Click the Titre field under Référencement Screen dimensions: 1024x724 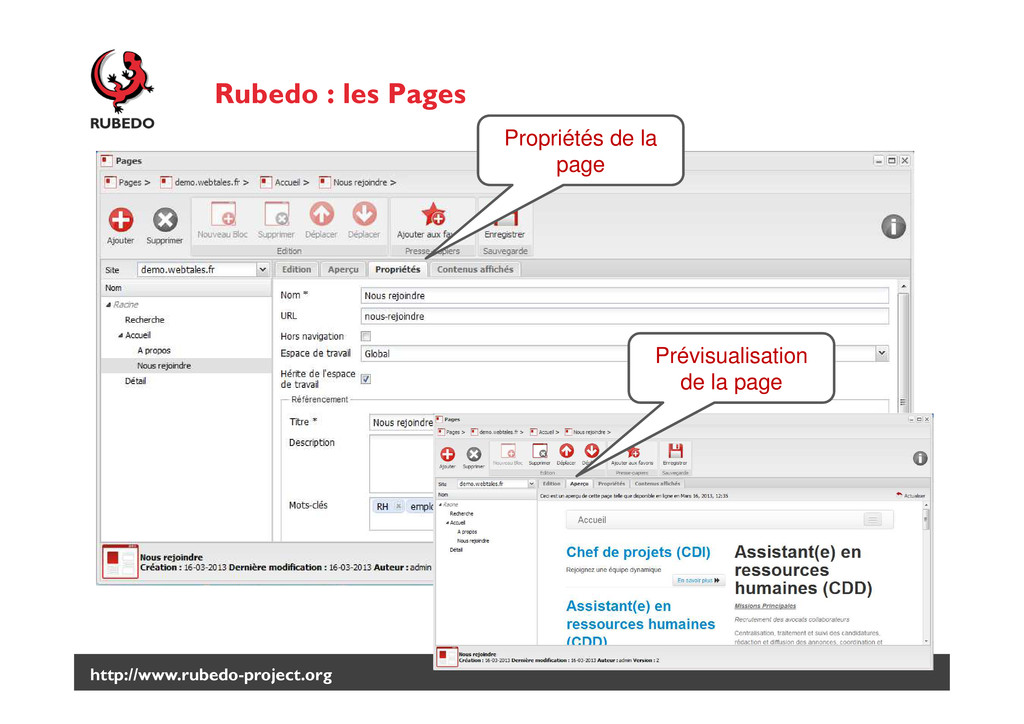[402, 422]
